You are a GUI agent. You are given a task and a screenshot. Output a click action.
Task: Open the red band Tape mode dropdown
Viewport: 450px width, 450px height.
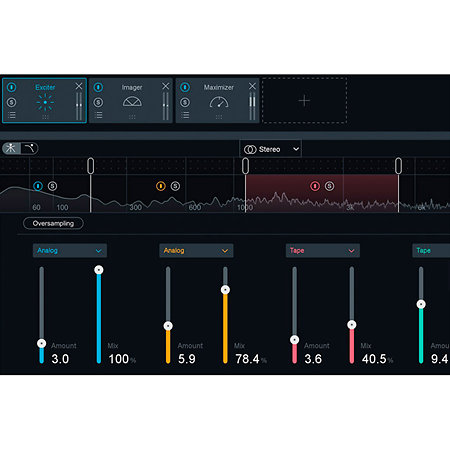click(x=322, y=250)
